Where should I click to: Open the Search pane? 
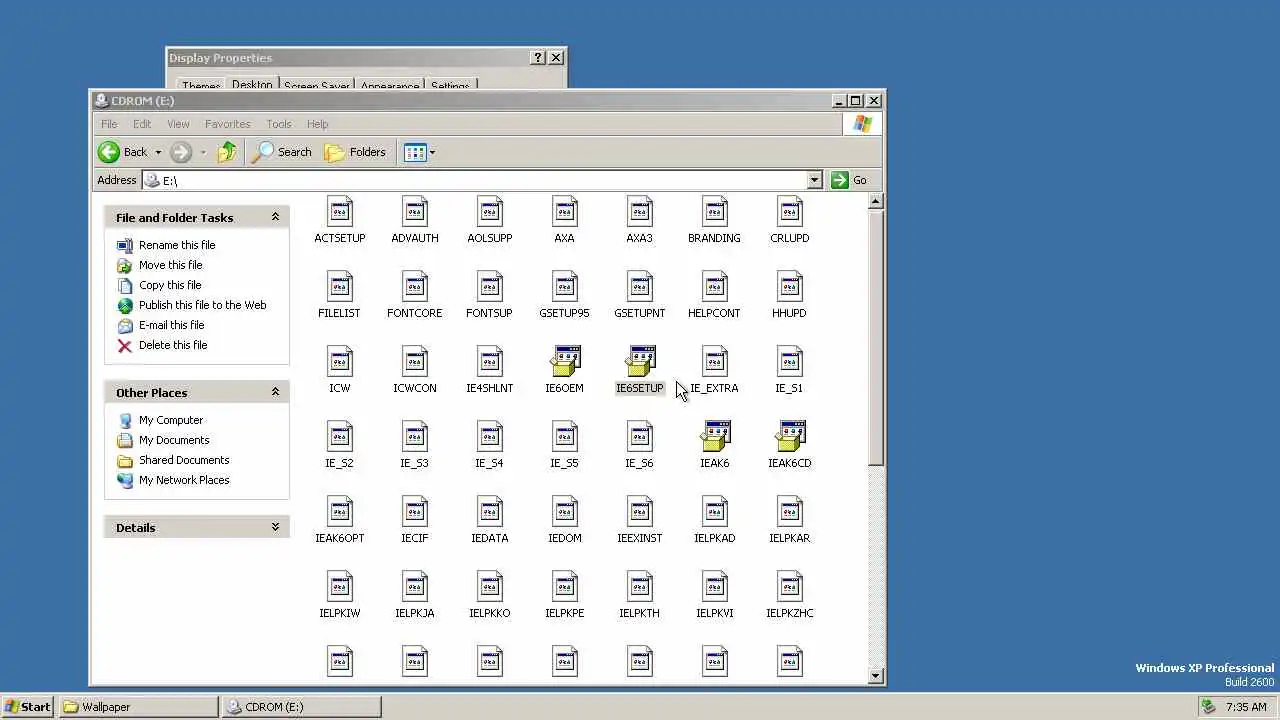point(282,152)
